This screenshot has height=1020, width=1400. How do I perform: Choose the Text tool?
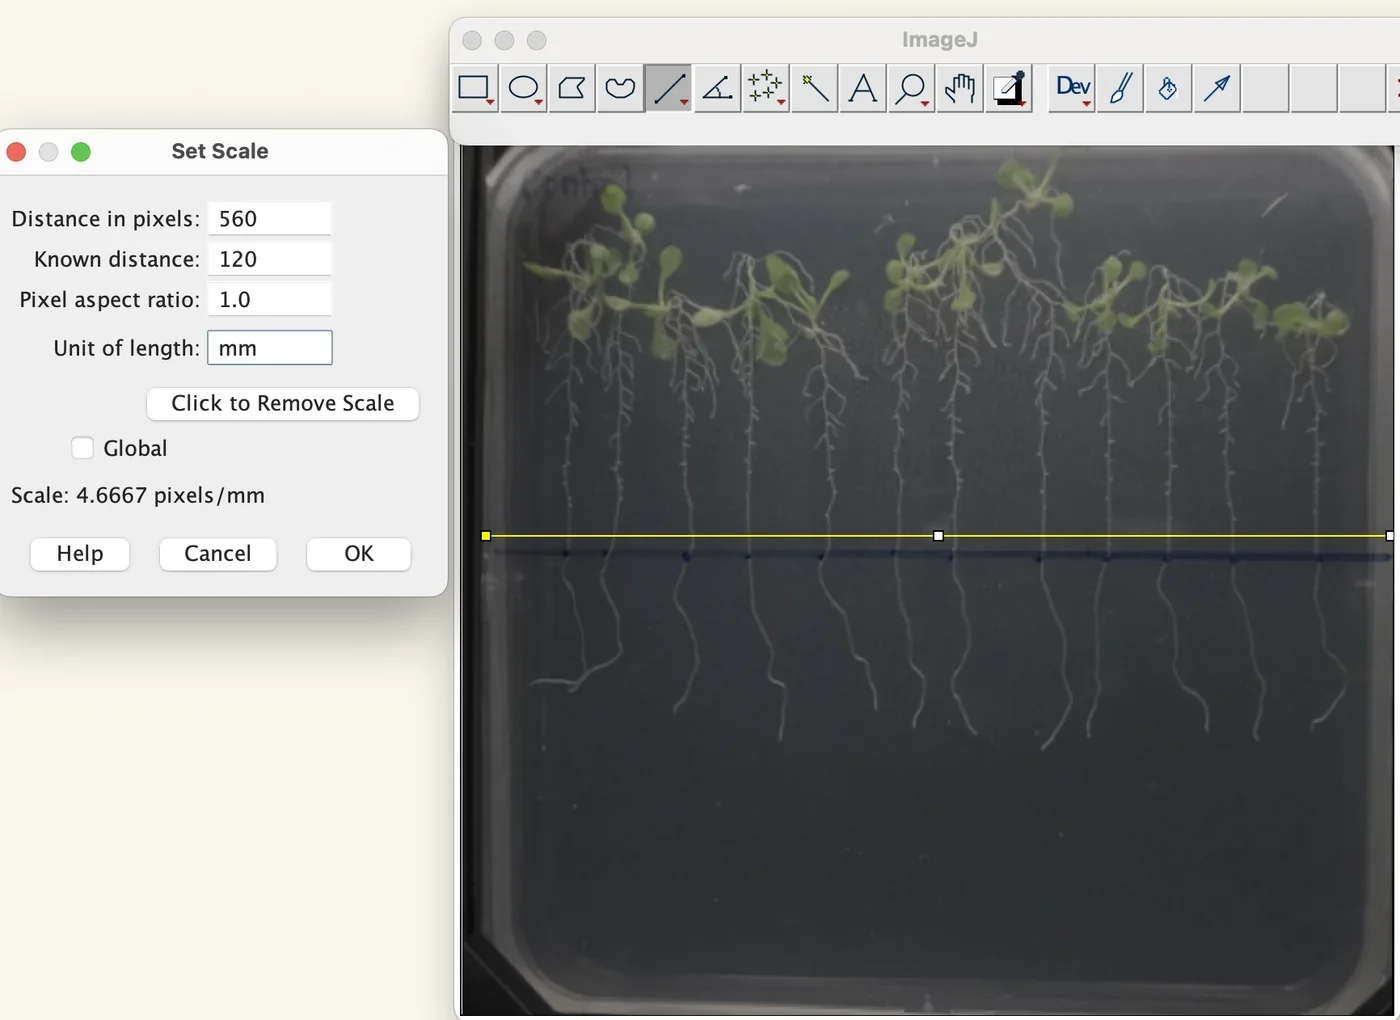pos(862,89)
